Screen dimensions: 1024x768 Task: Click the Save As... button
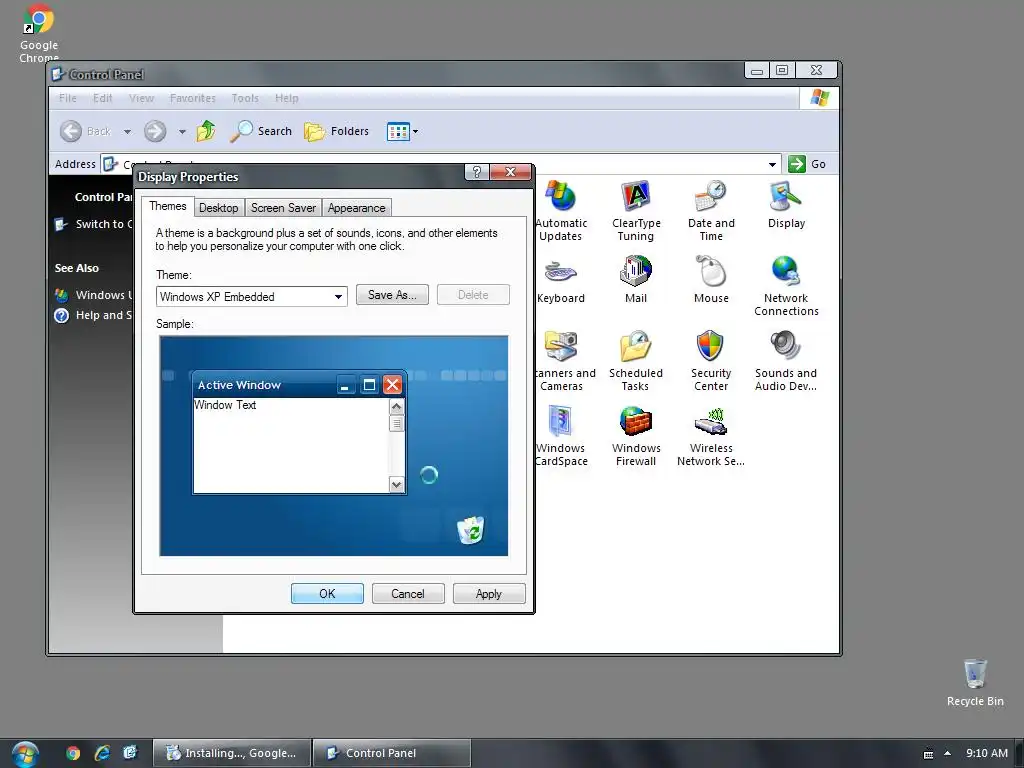click(392, 295)
